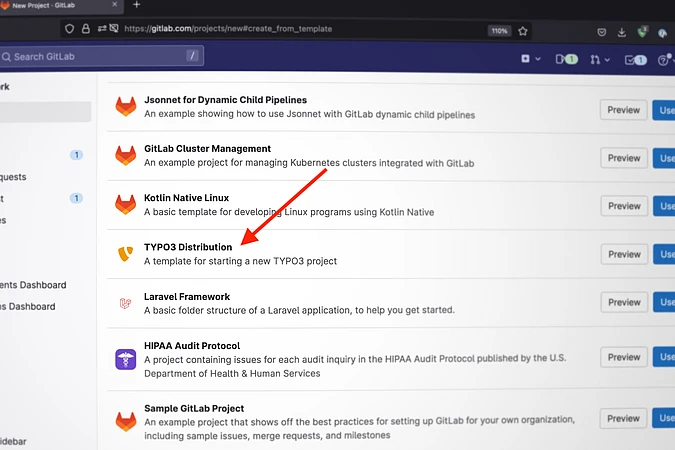Expand the help question mark dropdown
The width and height of the screenshot is (675, 450).
click(x=665, y=60)
